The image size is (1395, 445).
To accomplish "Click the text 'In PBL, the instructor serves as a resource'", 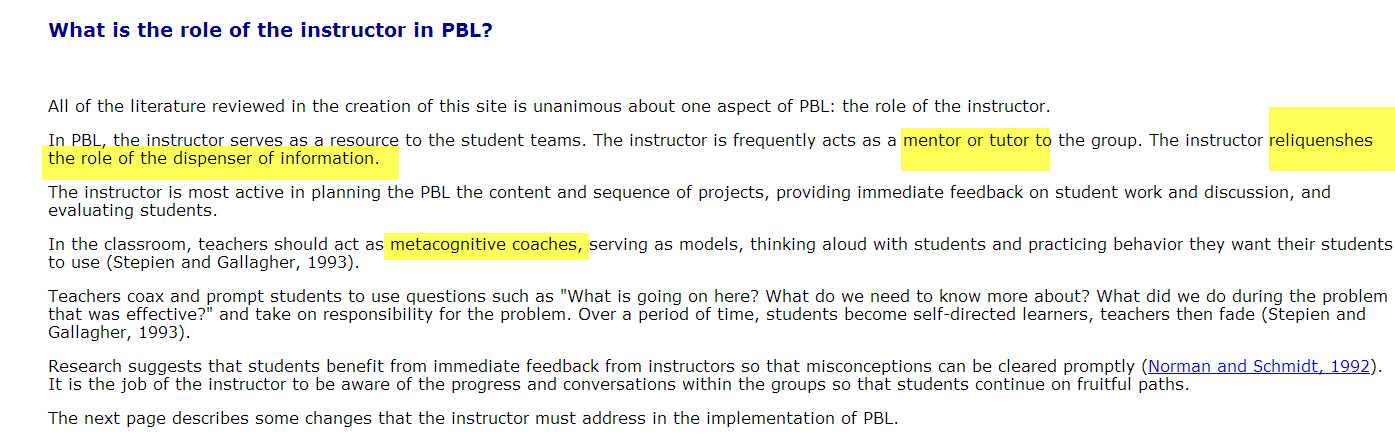I will point(223,140).
